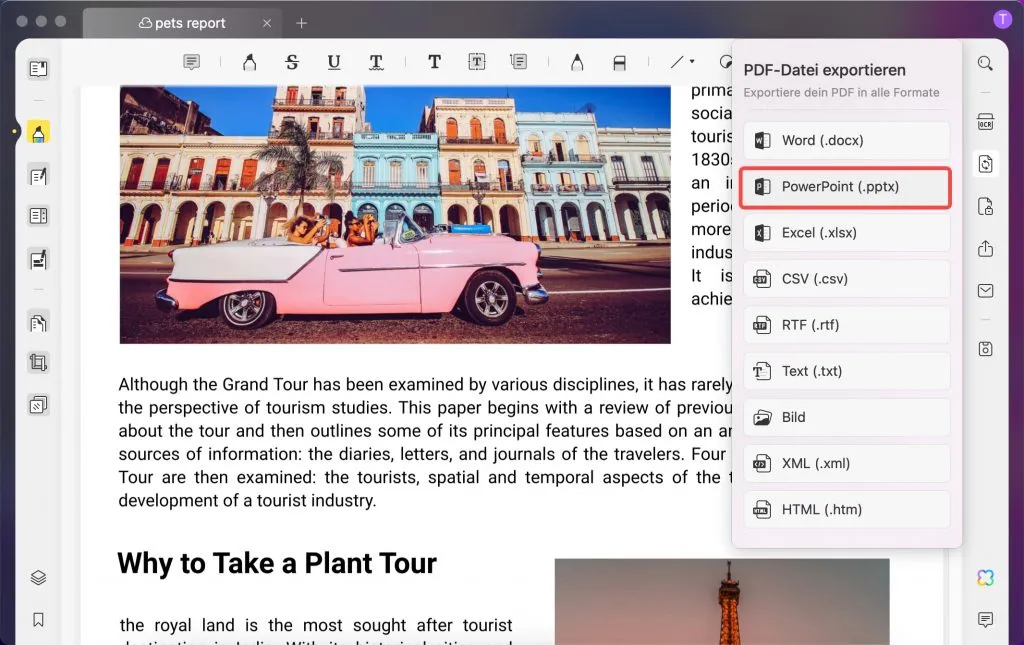Export the PDF as Excel (.xlsx)

[846, 232]
